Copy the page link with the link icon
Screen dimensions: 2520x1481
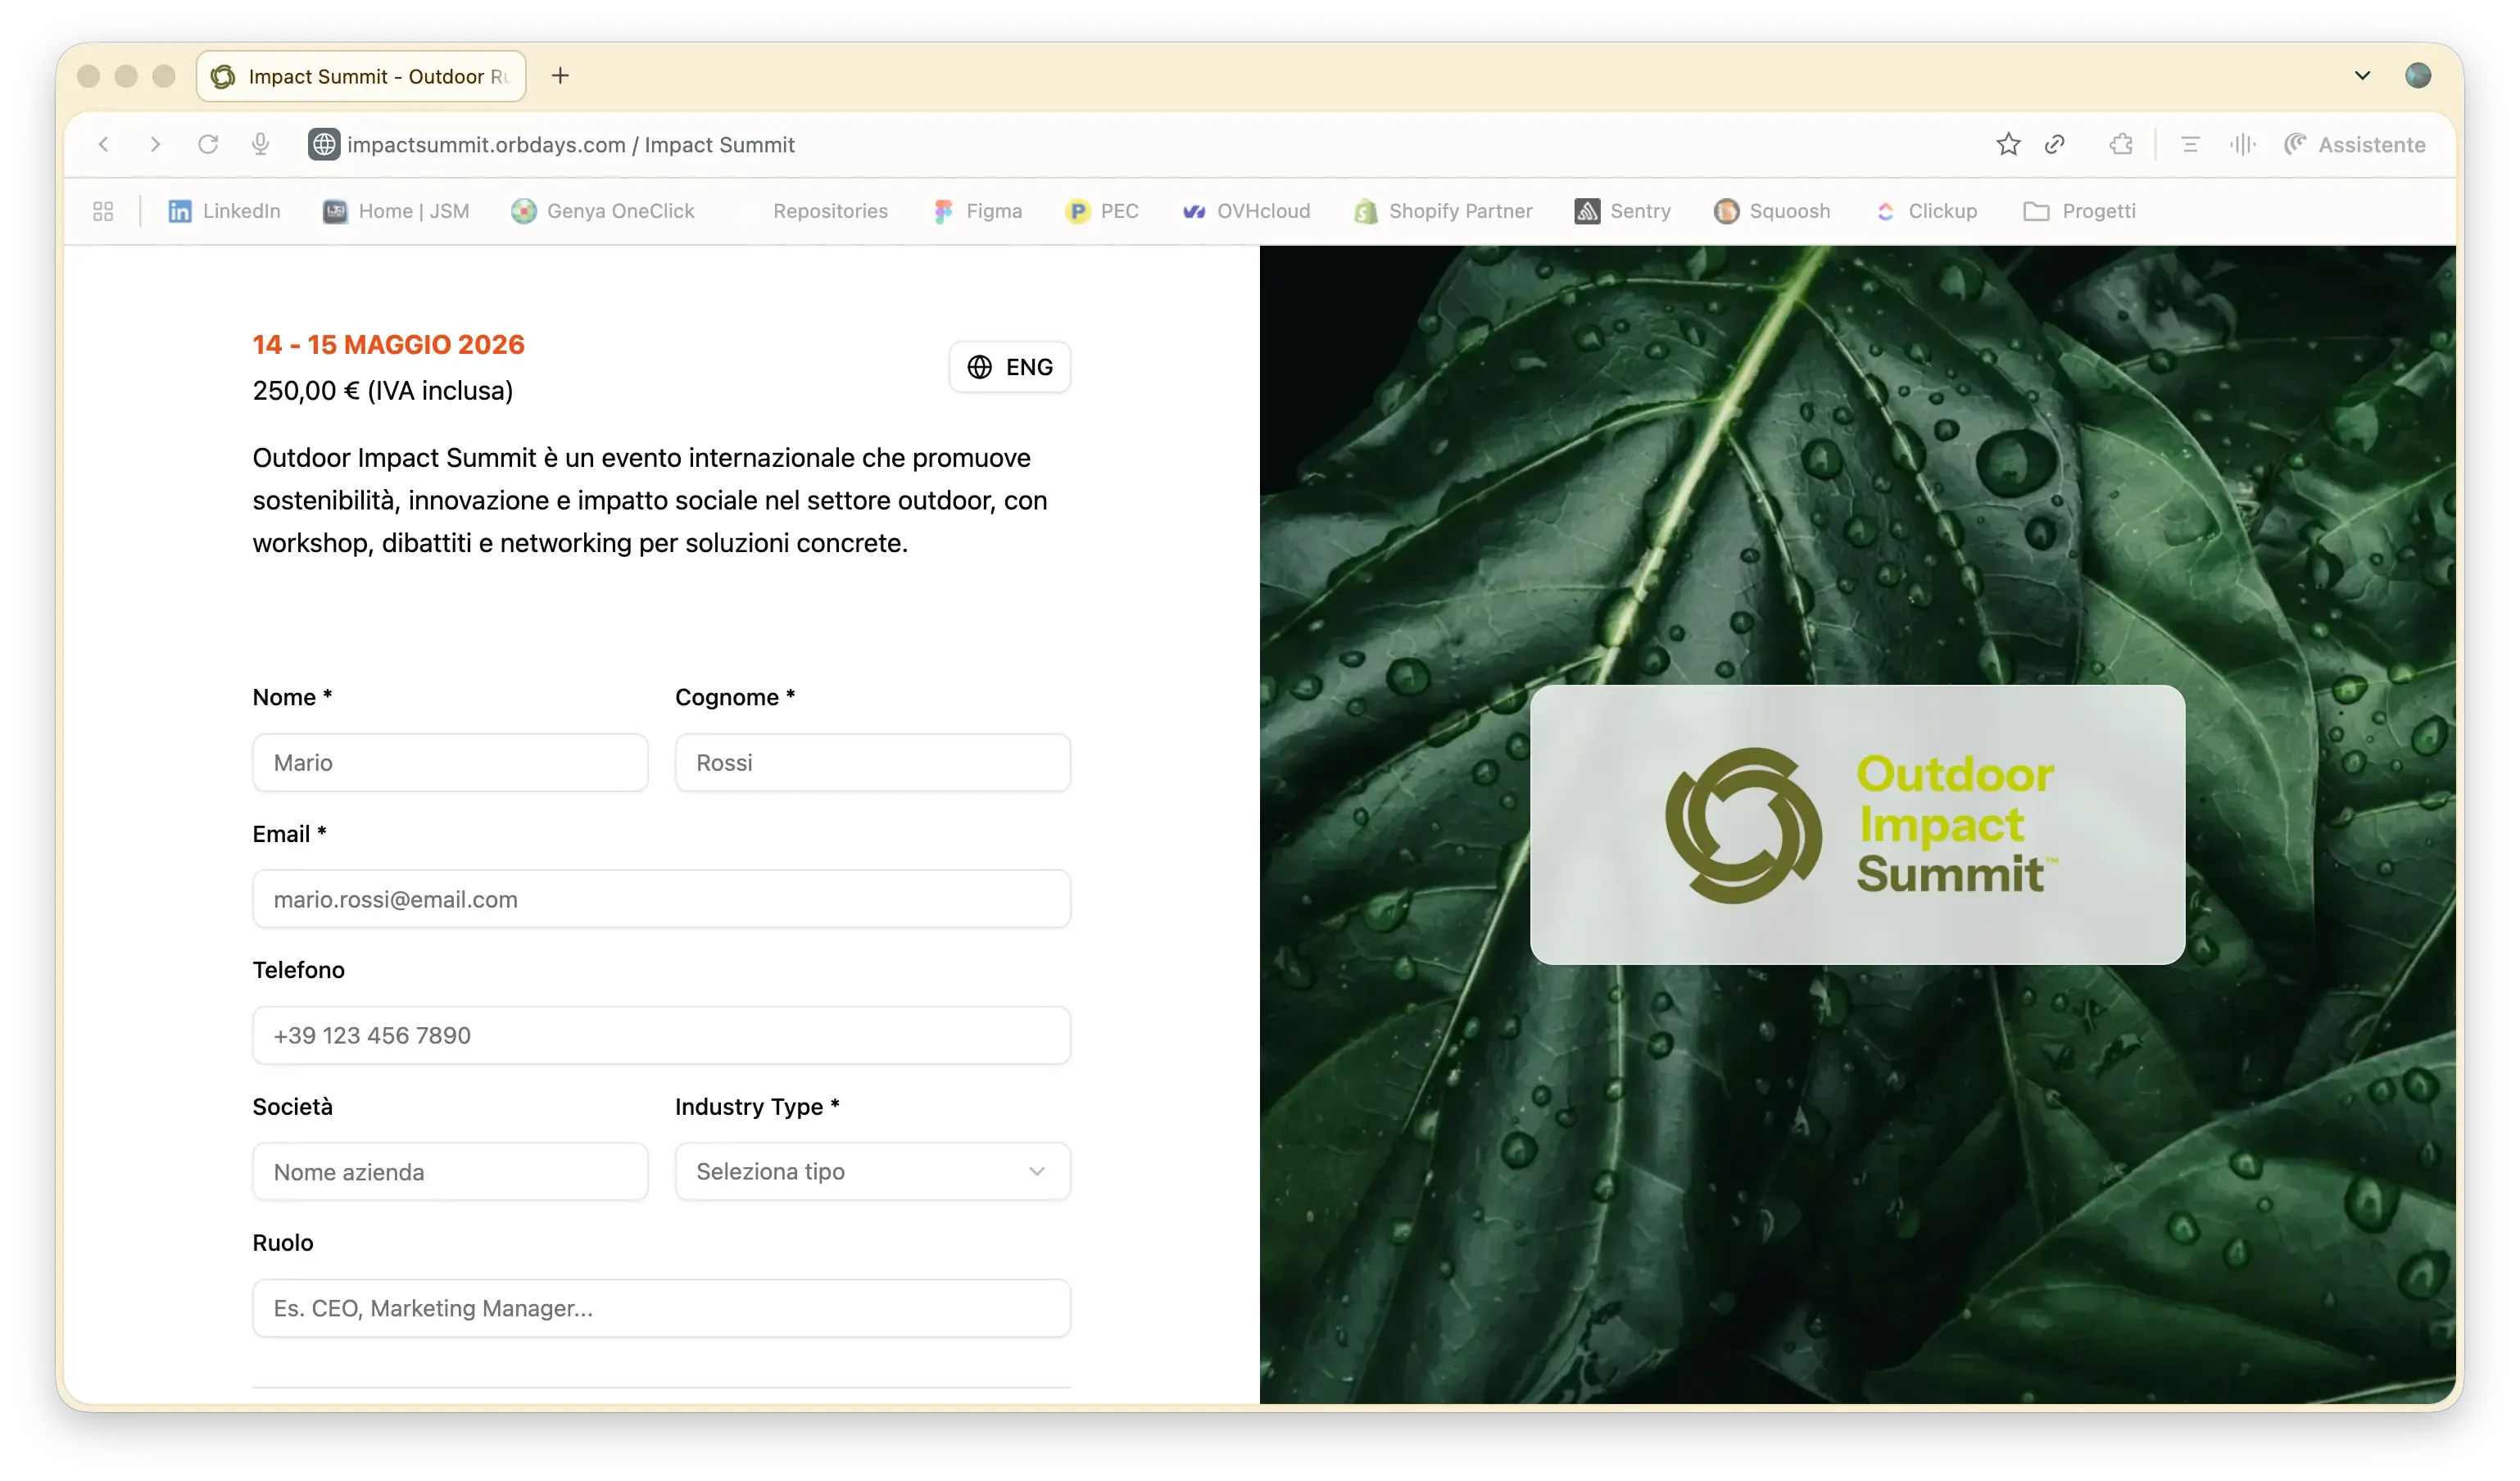pyautogui.click(x=2056, y=144)
